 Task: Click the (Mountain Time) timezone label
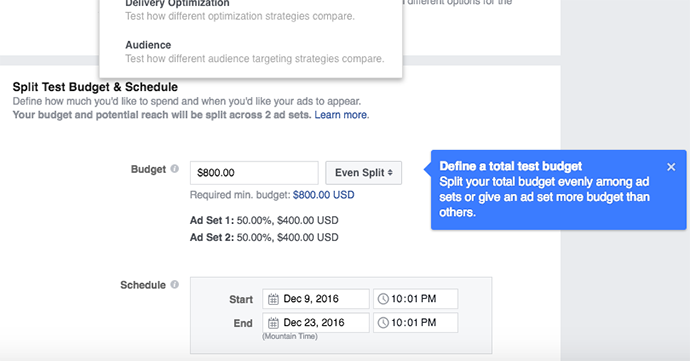point(290,336)
